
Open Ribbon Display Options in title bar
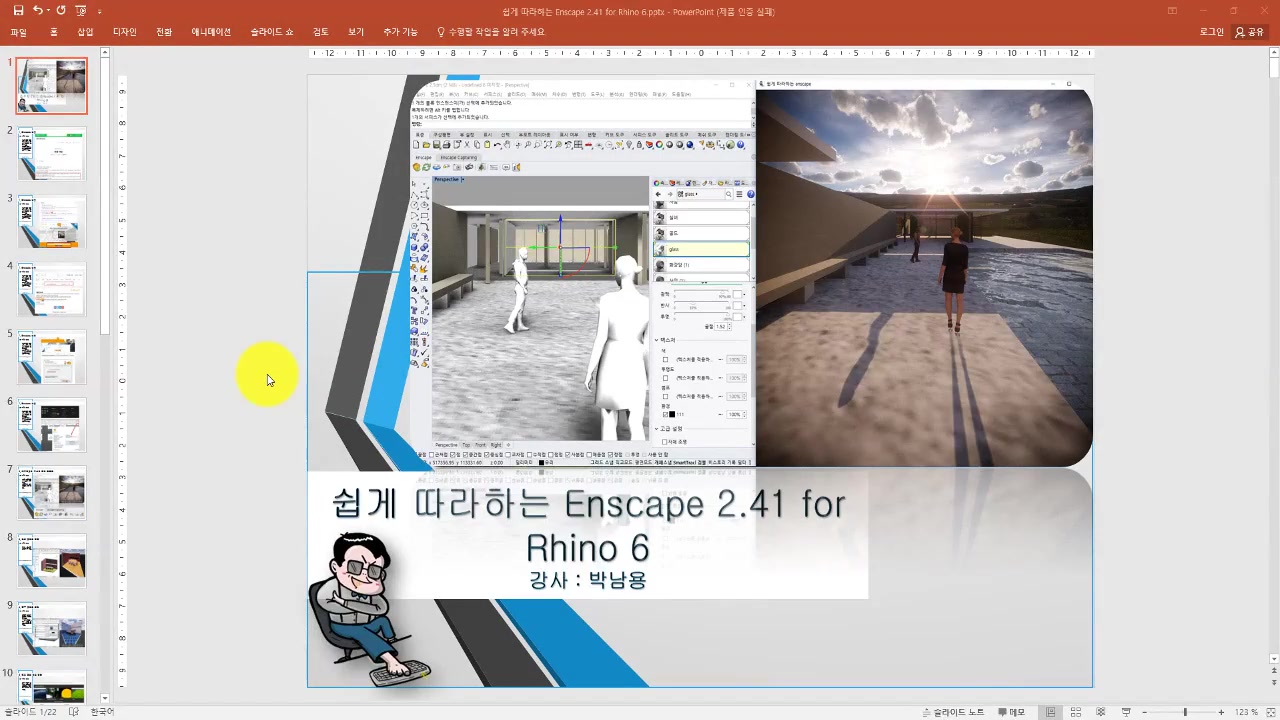point(1172,11)
